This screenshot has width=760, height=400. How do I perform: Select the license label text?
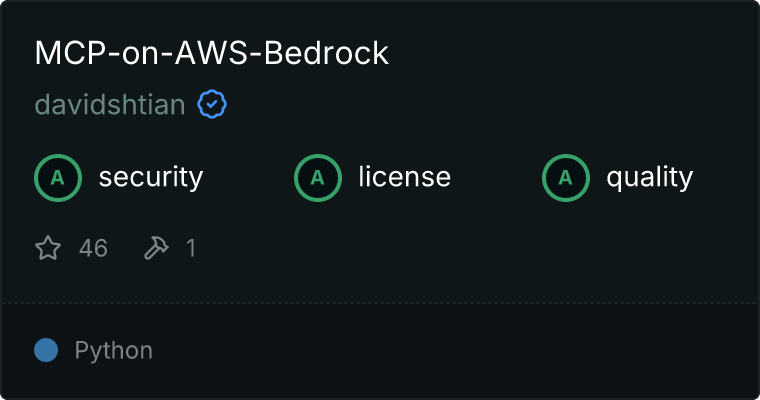point(404,176)
